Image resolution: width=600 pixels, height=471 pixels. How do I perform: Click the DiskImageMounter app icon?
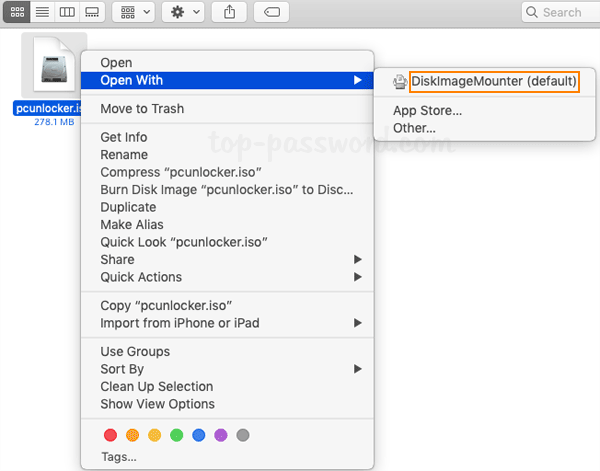pos(400,81)
